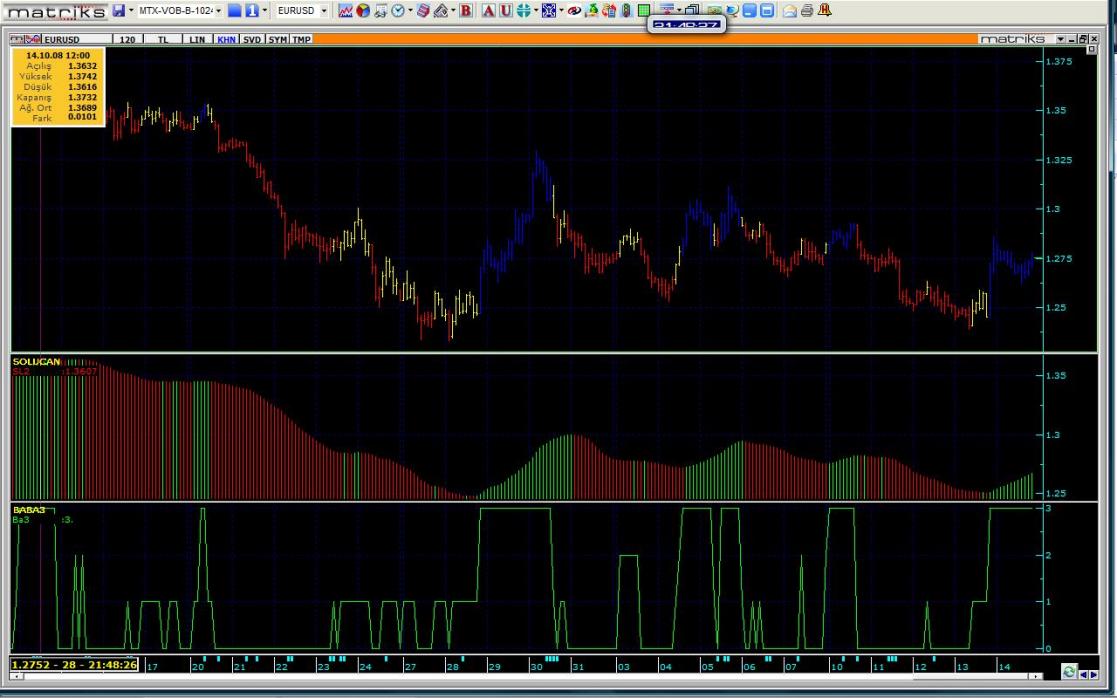Click the clock icon in toolbar
1117x698 pixels.
(x=397, y=10)
